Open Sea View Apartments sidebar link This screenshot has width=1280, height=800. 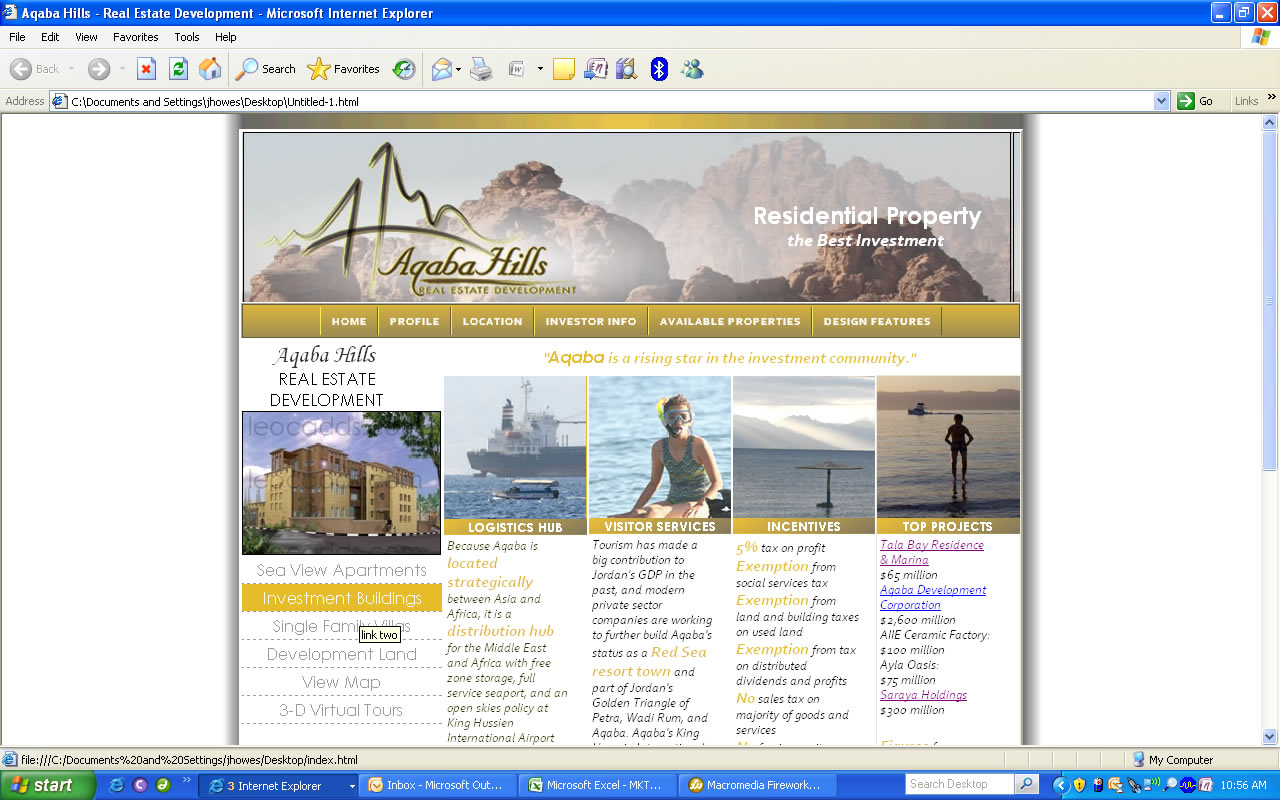click(342, 570)
